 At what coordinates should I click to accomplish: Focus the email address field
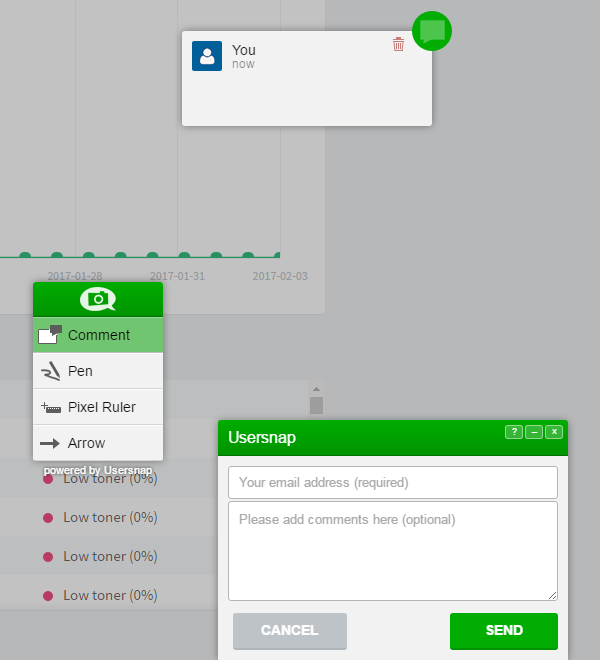coord(393,482)
